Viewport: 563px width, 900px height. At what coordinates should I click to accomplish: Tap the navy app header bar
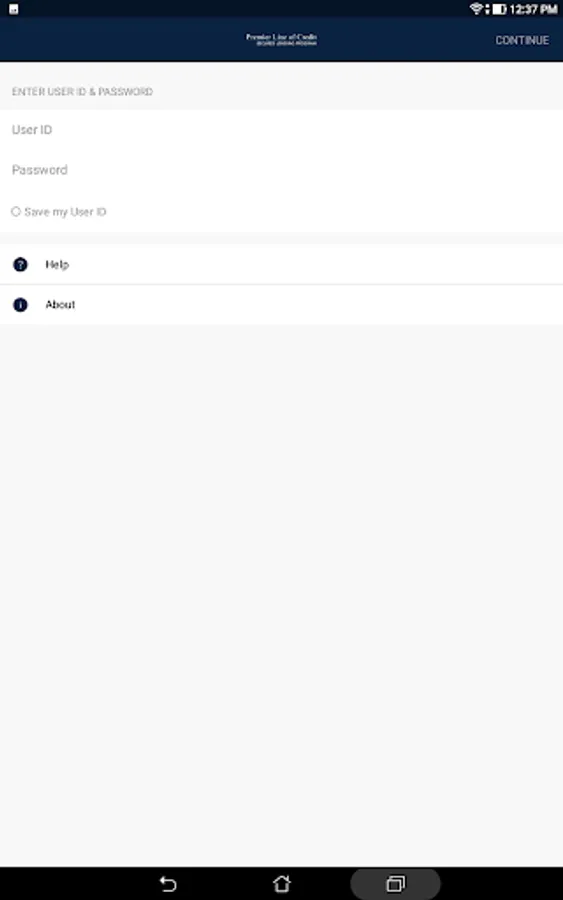(x=281, y=39)
